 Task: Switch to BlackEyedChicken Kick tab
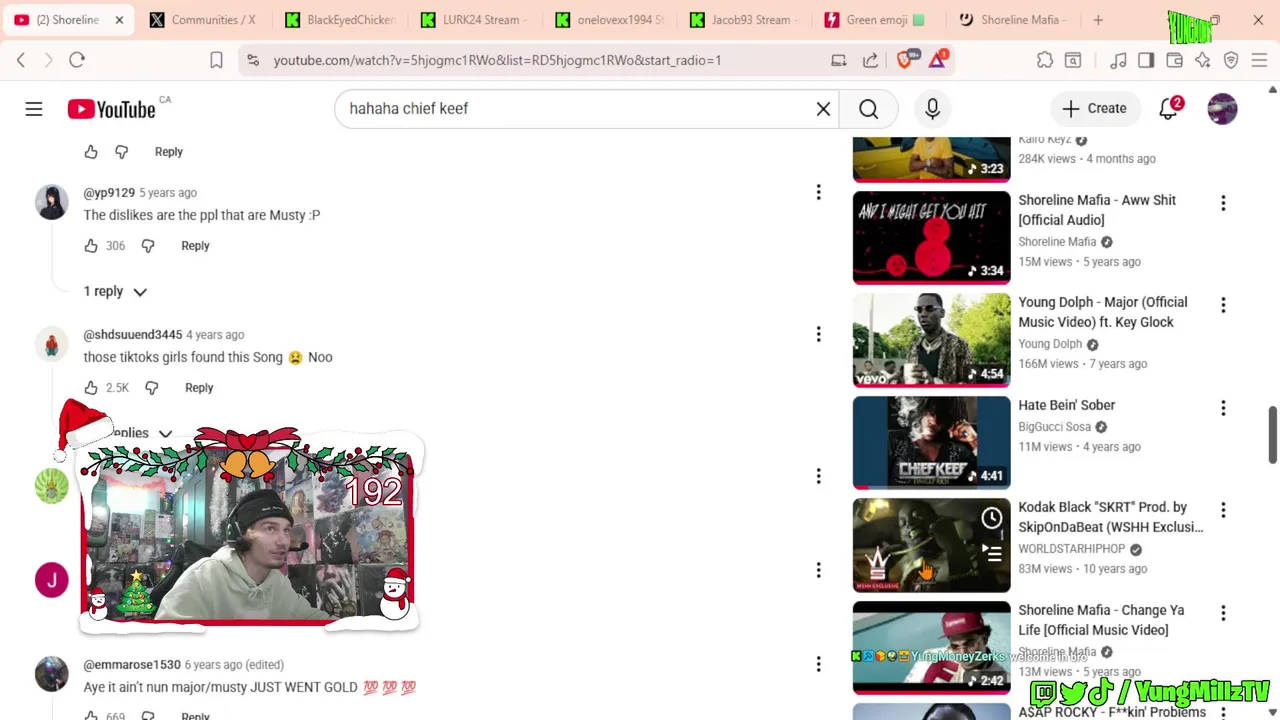339,20
